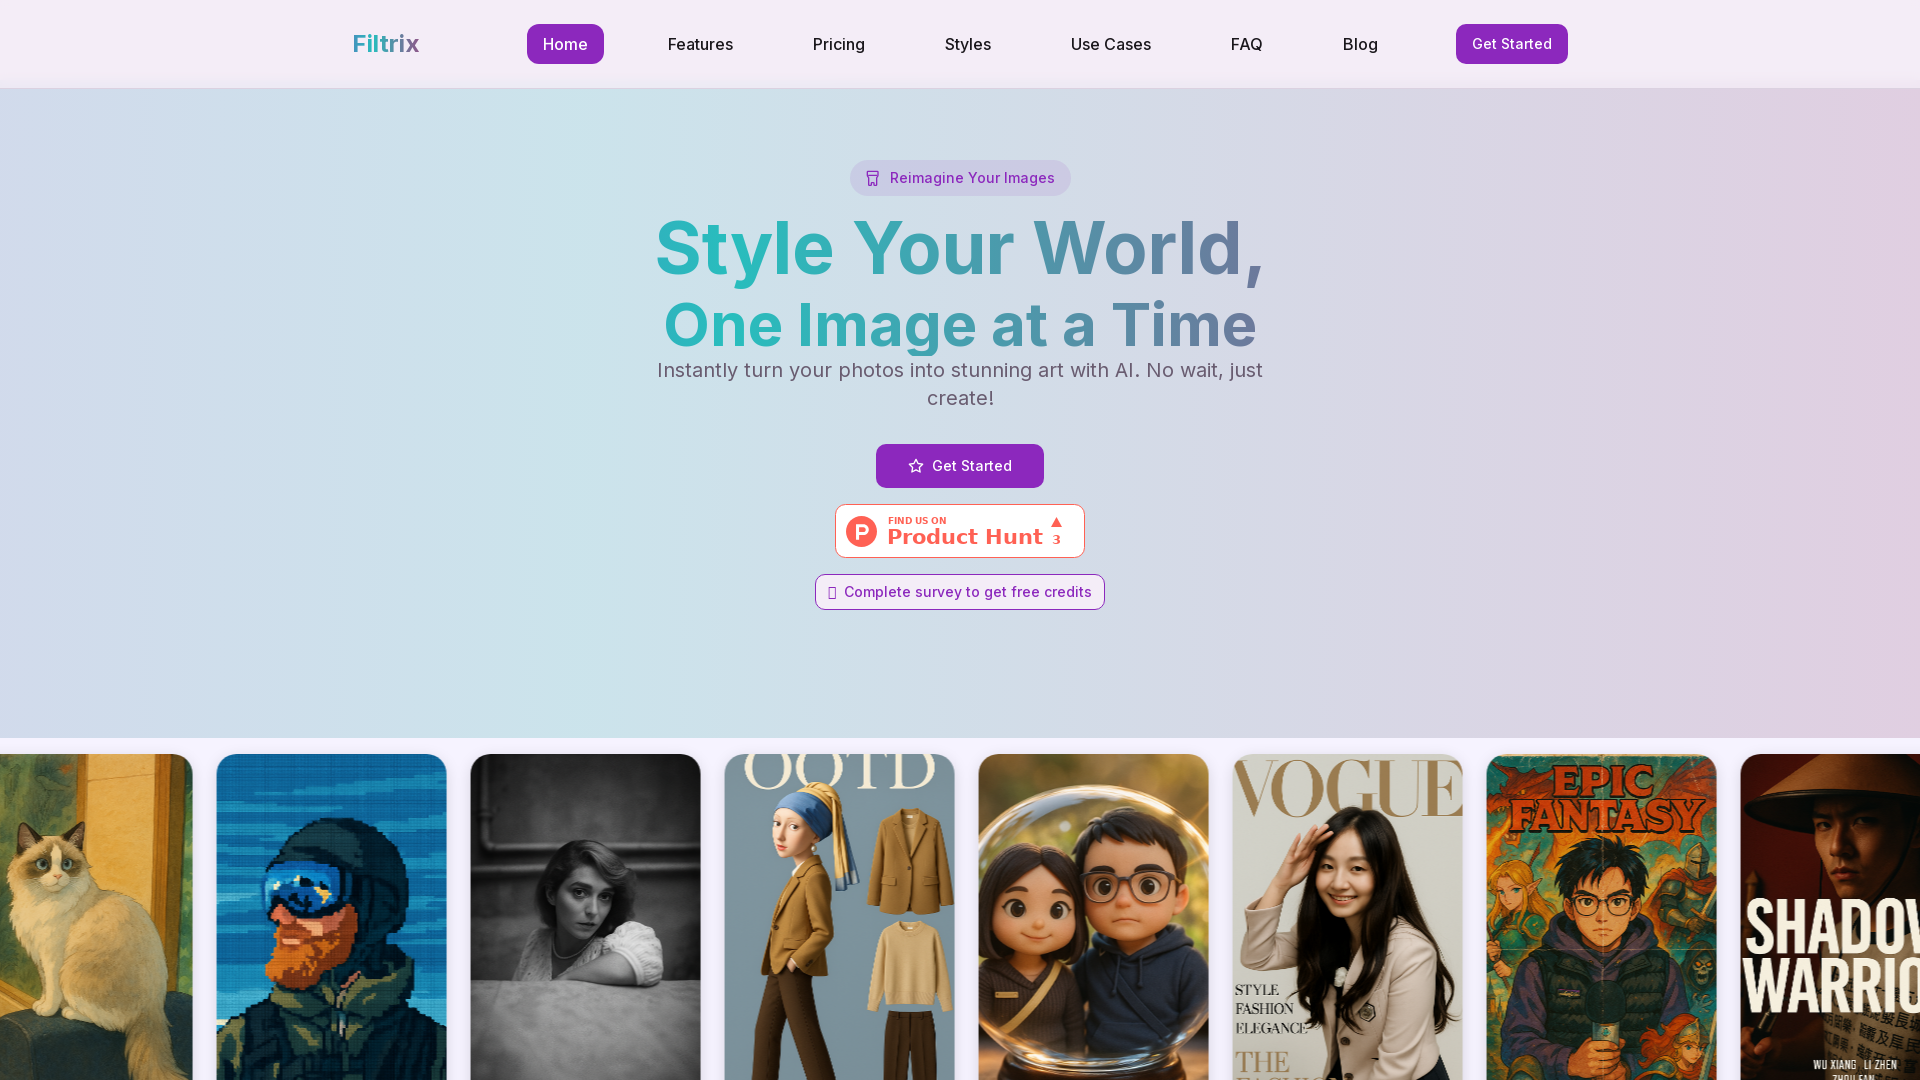Open the Pricing page
This screenshot has height=1080, width=1920.
[x=839, y=44]
